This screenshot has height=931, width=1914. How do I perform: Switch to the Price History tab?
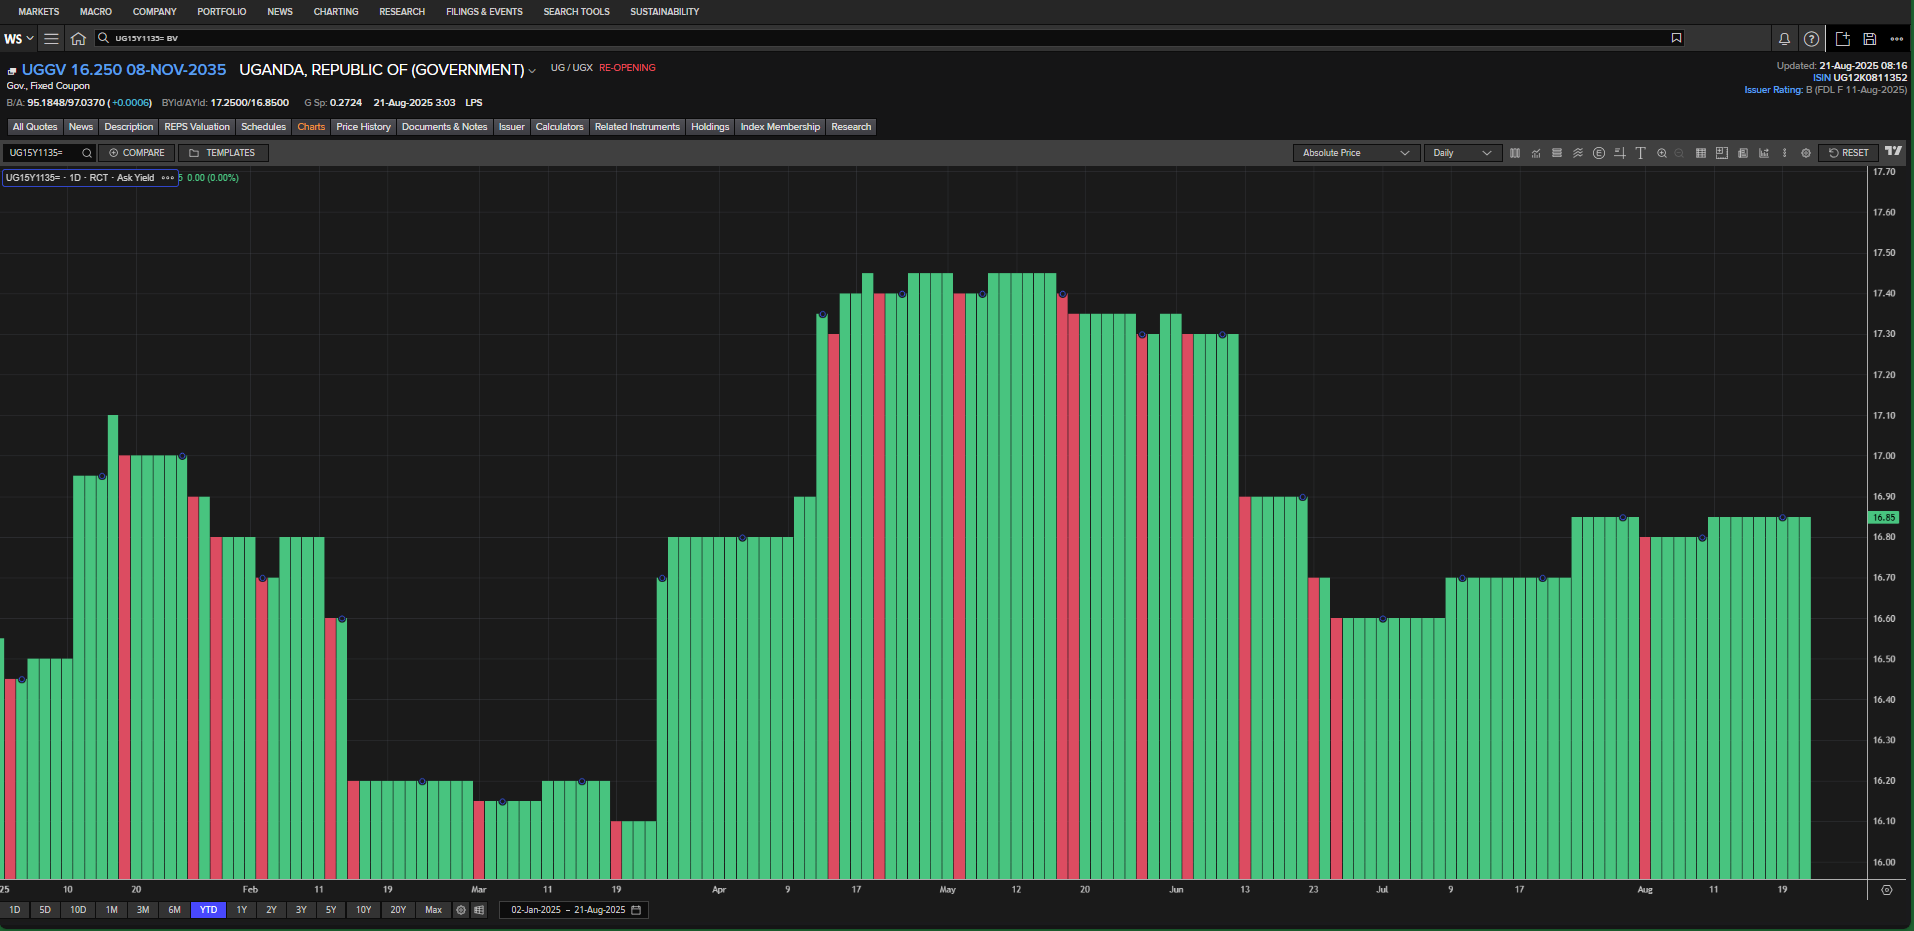(363, 127)
